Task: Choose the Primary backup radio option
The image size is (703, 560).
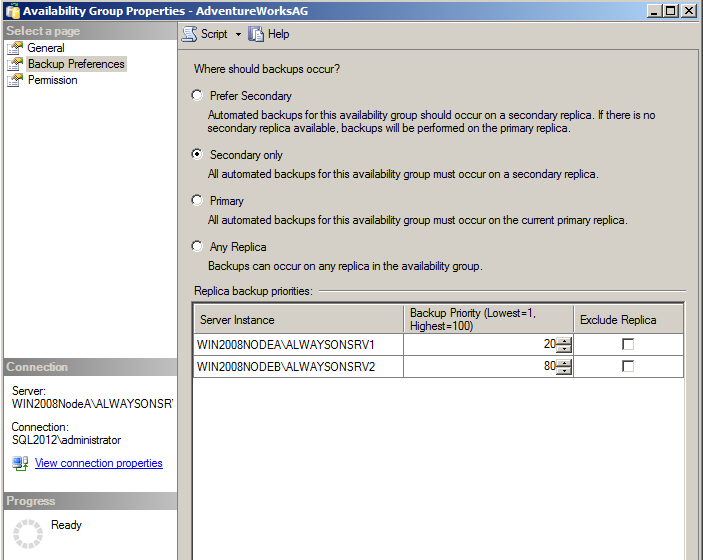Action: 197,201
